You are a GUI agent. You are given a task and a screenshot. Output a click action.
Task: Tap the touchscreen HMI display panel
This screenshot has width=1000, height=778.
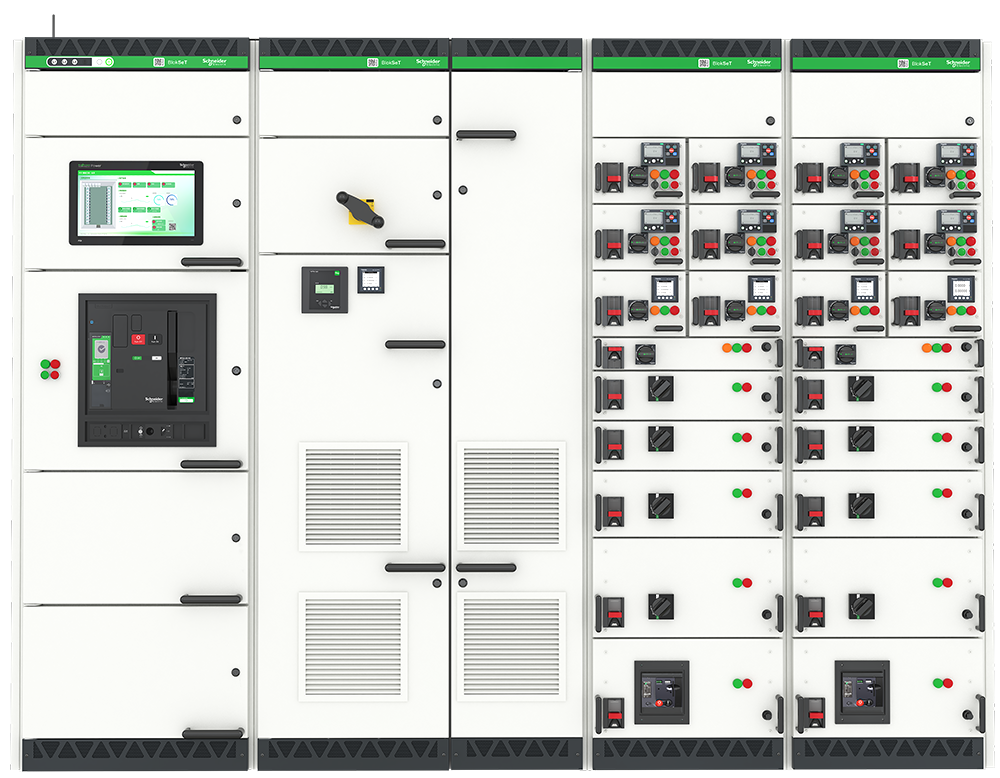tap(136, 203)
